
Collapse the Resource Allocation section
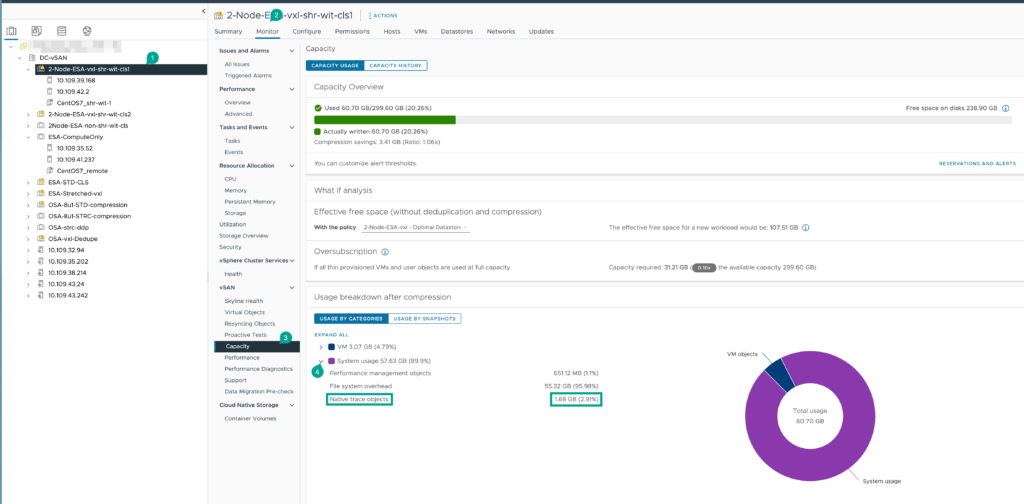tap(292, 166)
